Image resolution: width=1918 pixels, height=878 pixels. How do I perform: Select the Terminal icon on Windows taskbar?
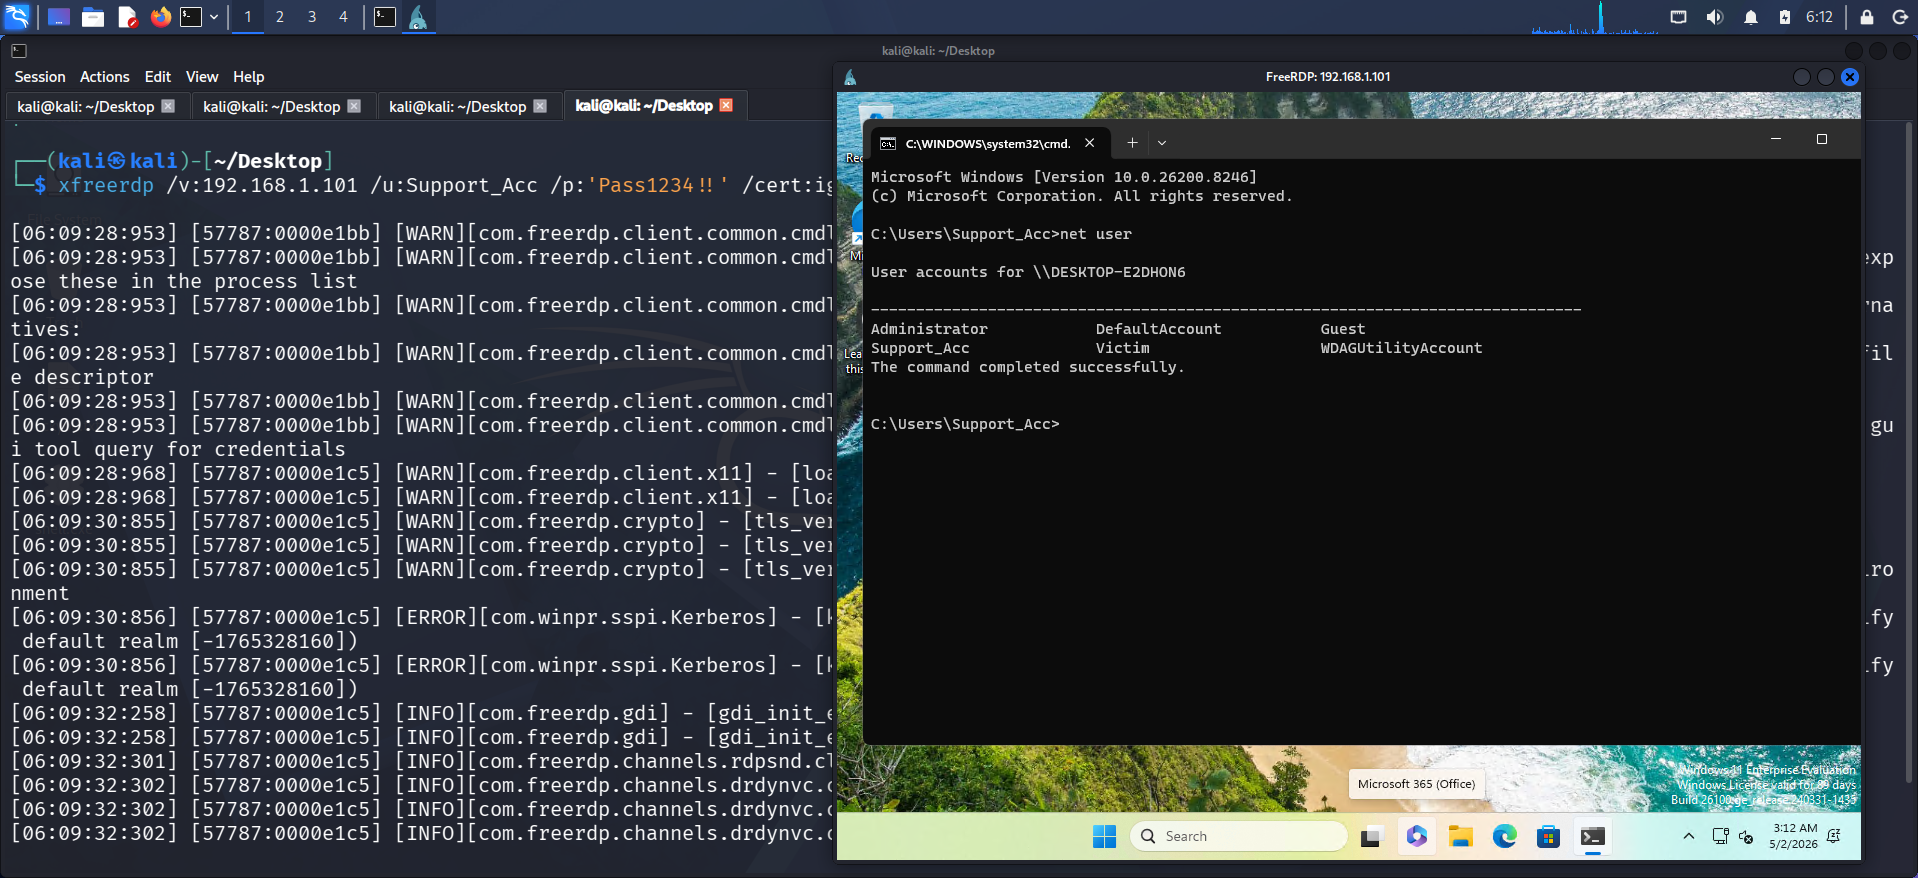click(x=1593, y=837)
